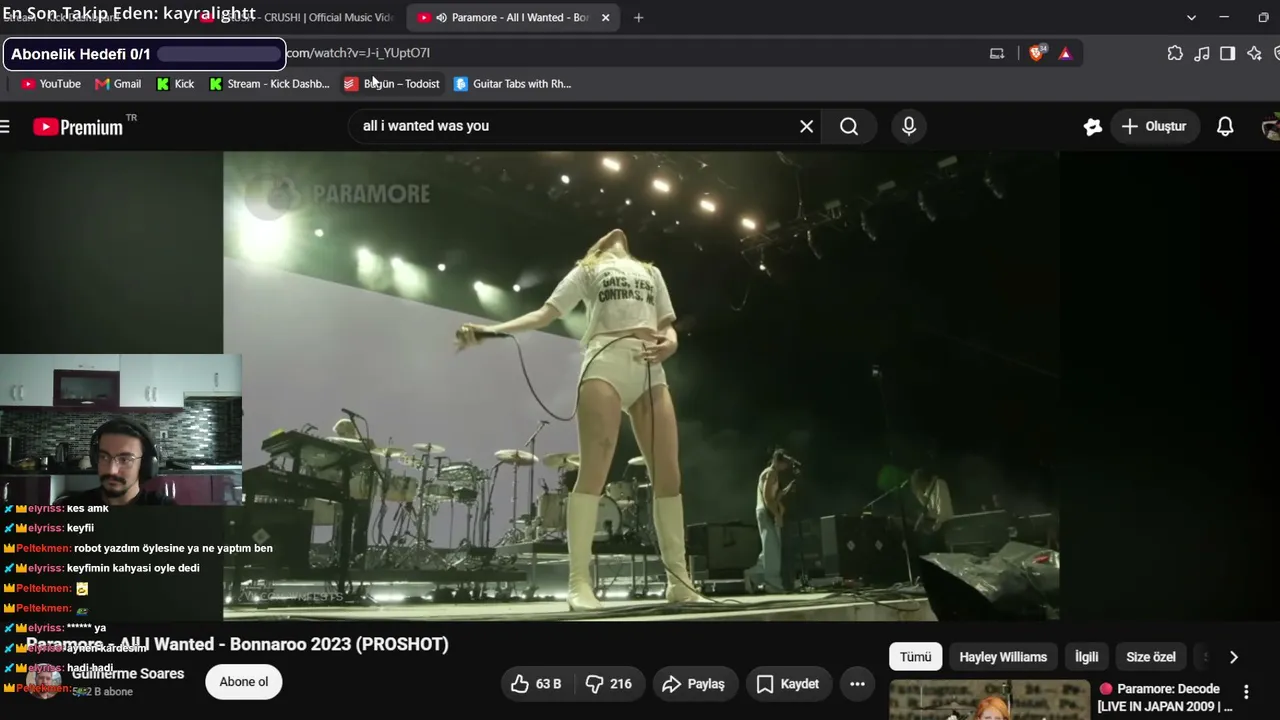Click the Guilherme Soares channel name
This screenshot has width=1280, height=720.
coord(128,674)
